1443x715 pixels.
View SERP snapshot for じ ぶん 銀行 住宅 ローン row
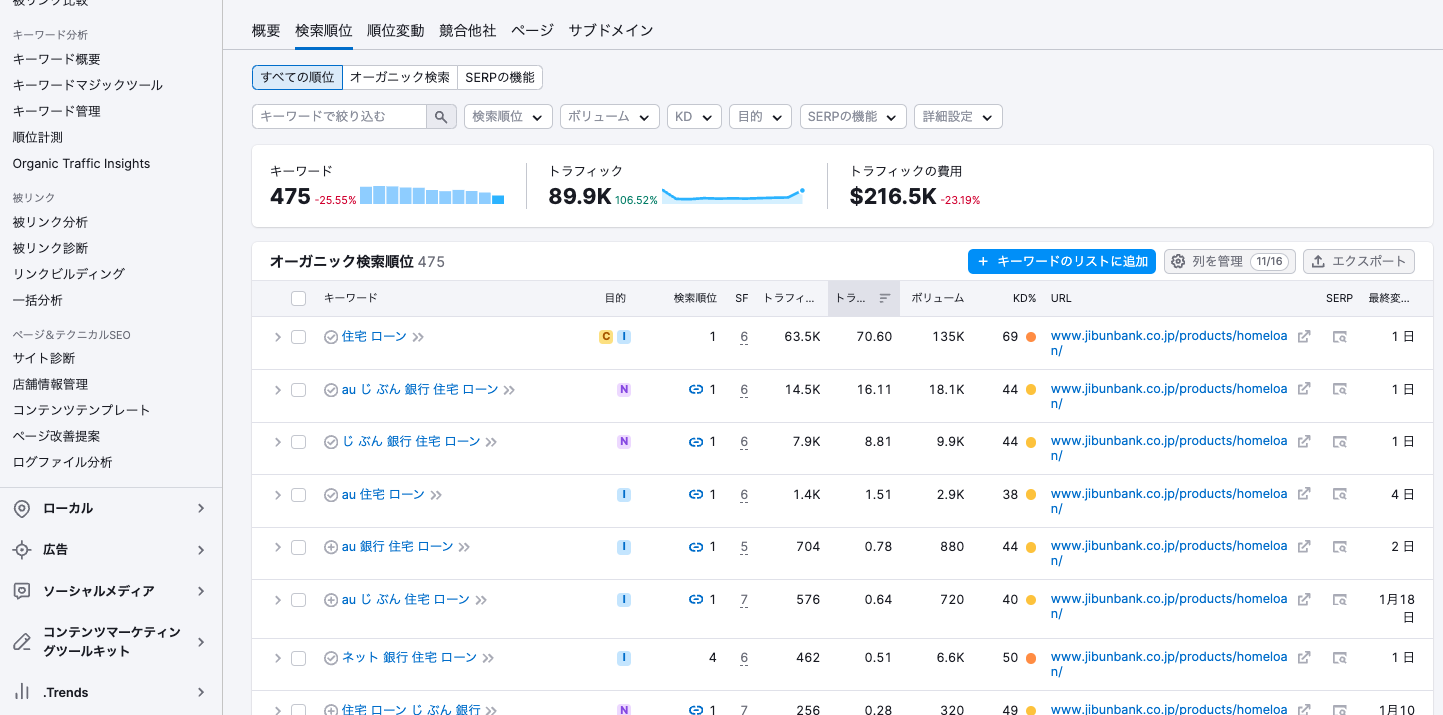tap(1339, 442)
